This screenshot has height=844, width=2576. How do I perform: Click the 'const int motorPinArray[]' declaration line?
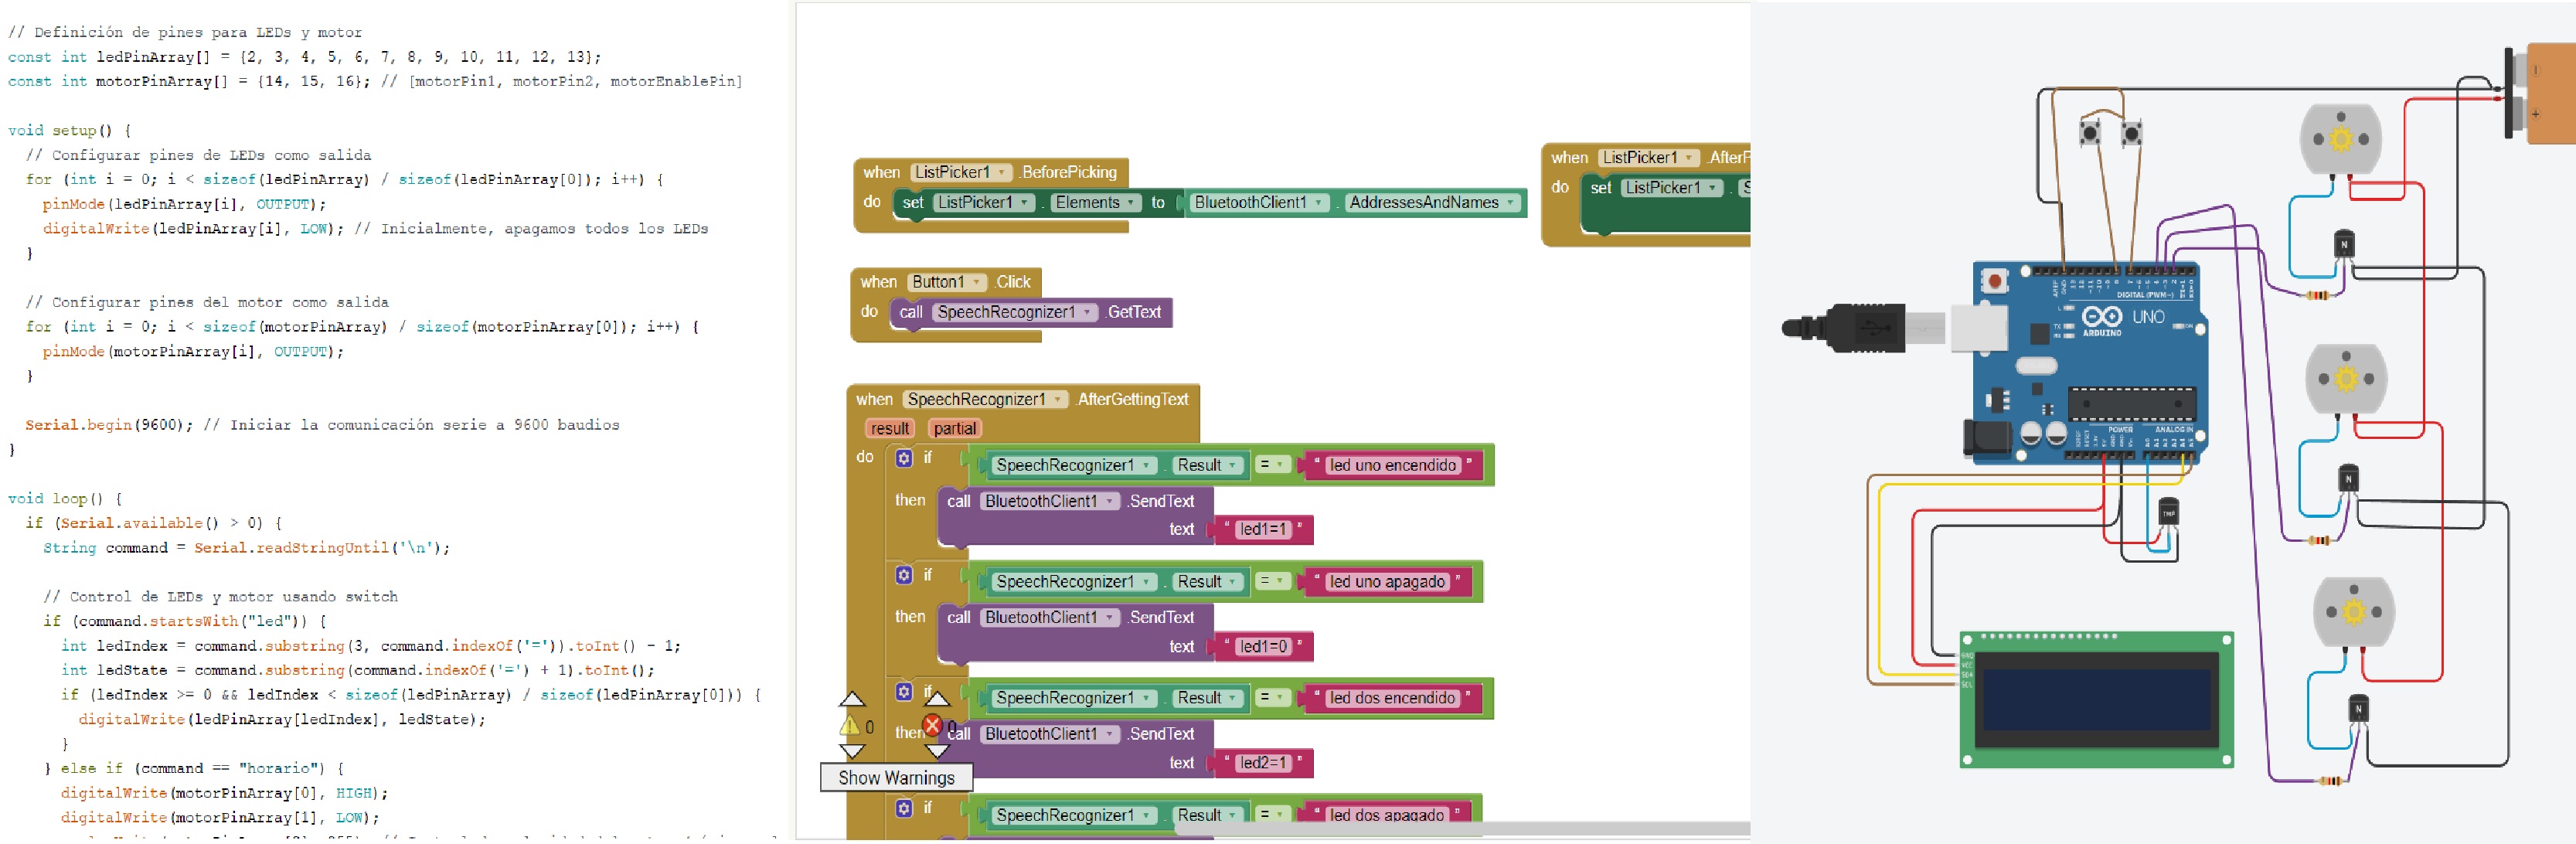point(375,81)
